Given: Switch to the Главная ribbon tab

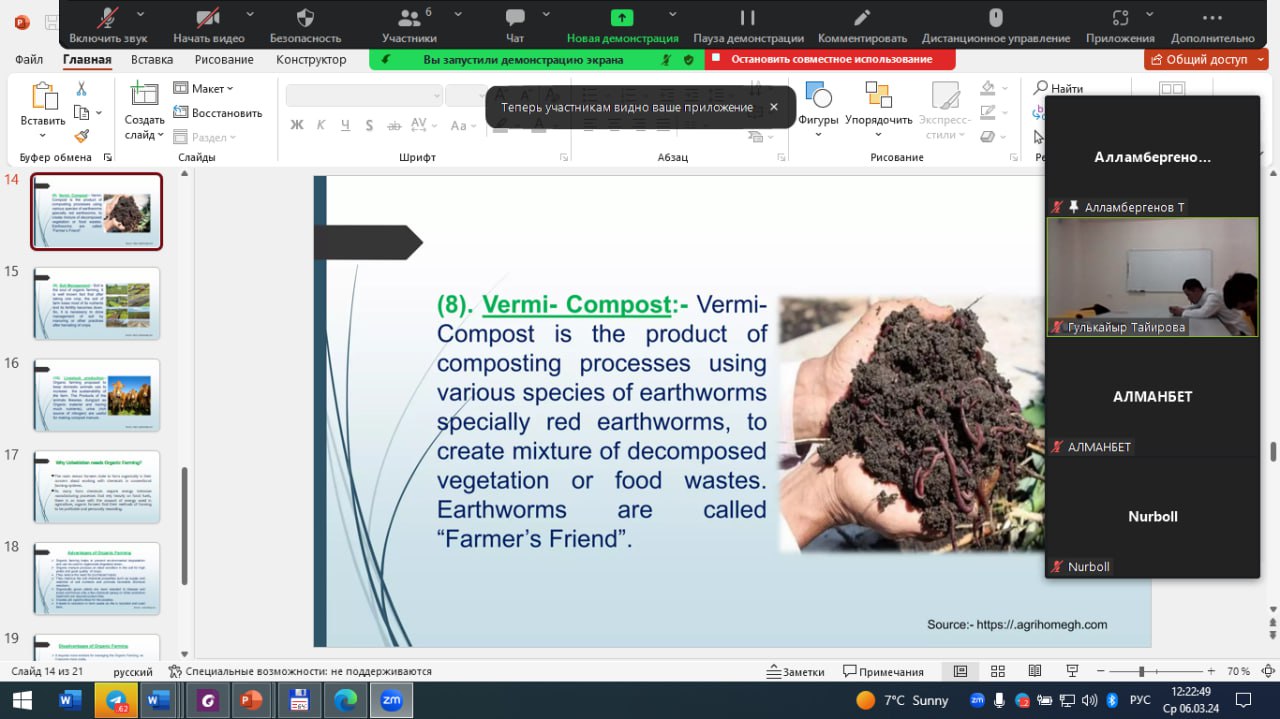Looking at the screenshot, I should coord(87,59).
